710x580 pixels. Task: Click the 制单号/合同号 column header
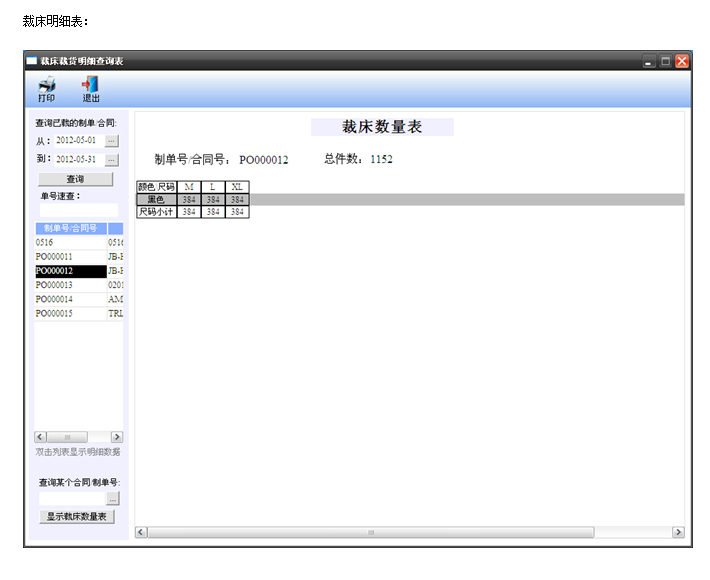(x=70, y=229)
